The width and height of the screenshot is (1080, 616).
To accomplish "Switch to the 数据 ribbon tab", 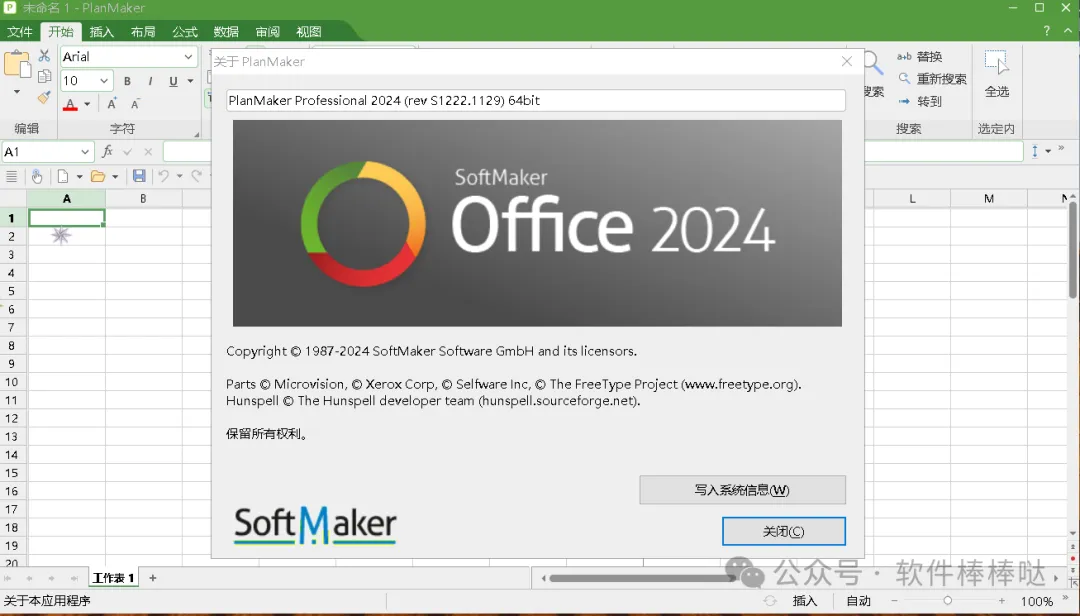I will click(x=226, y=32).
